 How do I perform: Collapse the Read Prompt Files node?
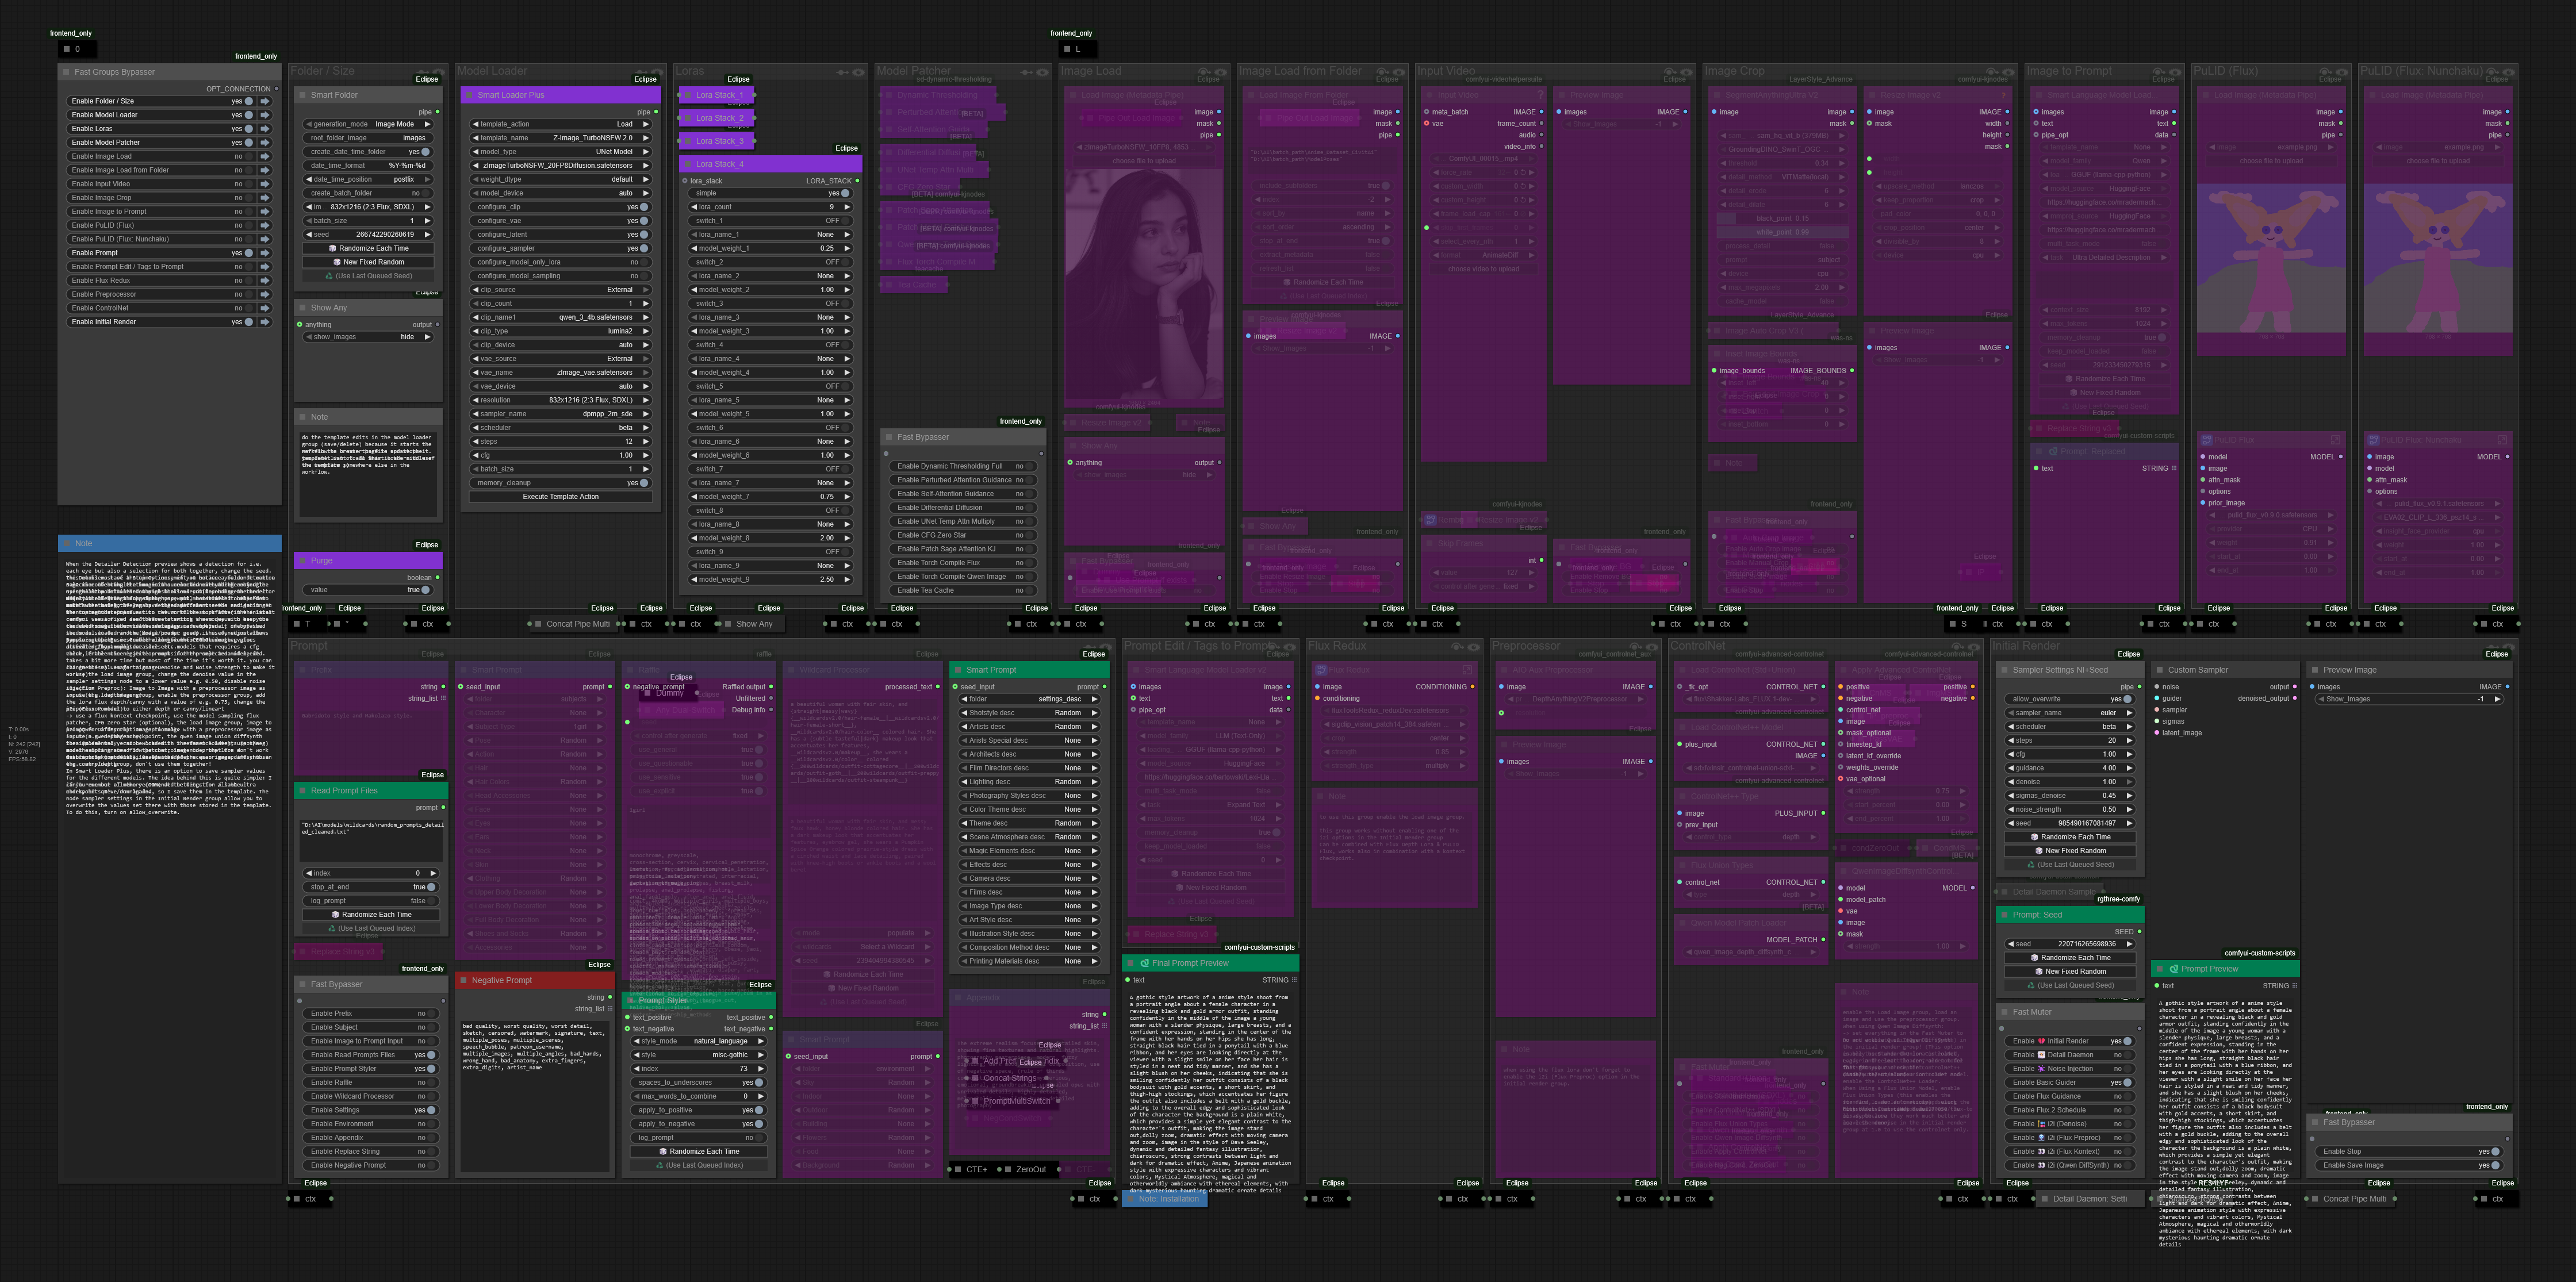coord(302,791)
